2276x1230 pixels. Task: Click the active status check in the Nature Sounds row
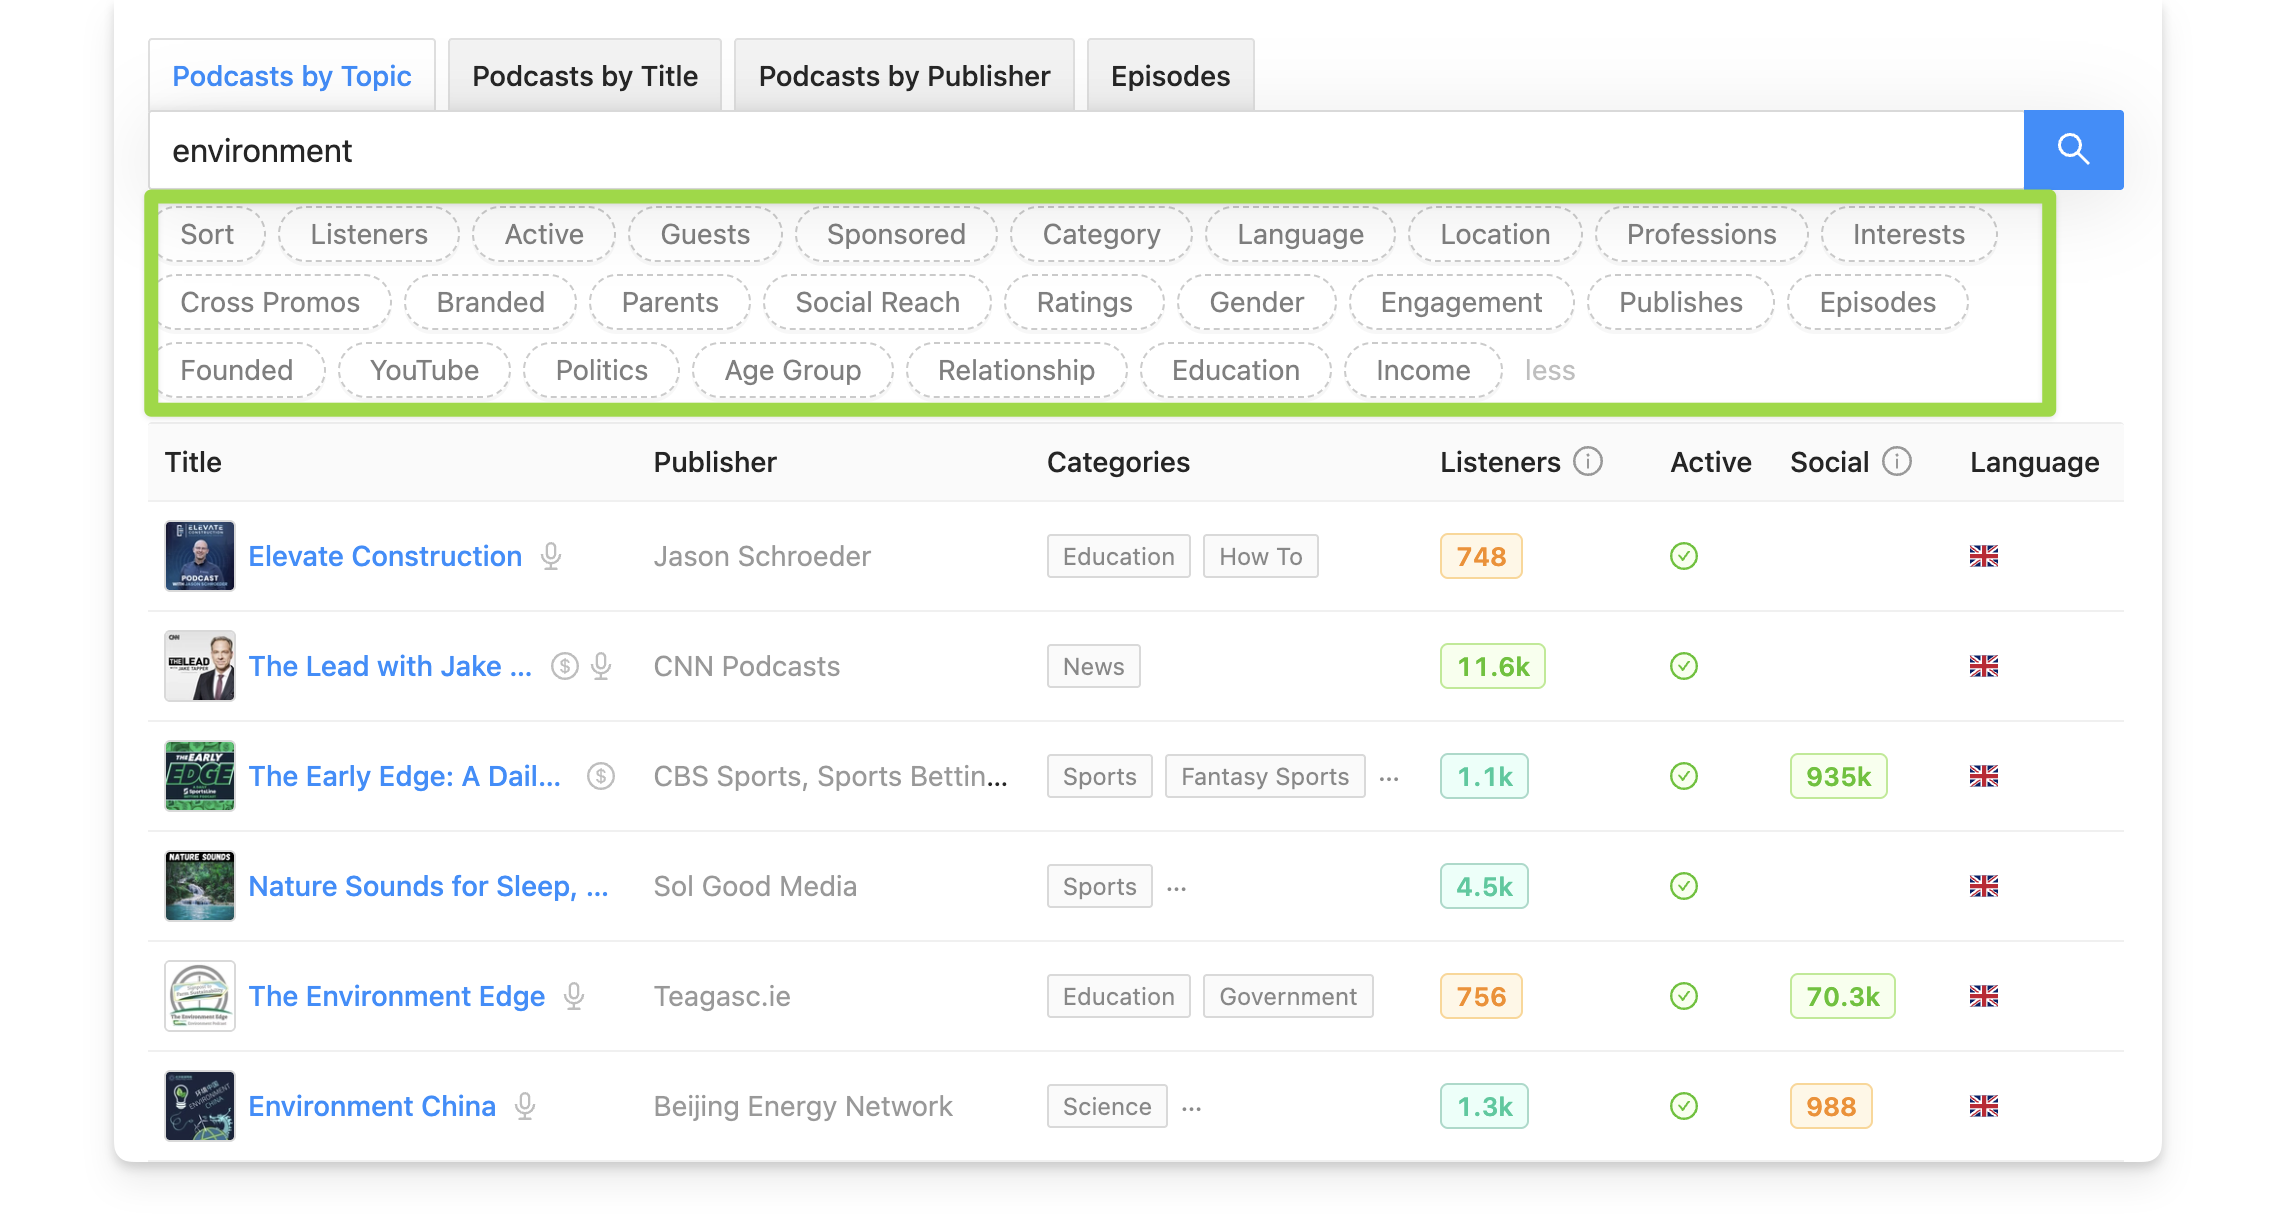coord(1683,886)
